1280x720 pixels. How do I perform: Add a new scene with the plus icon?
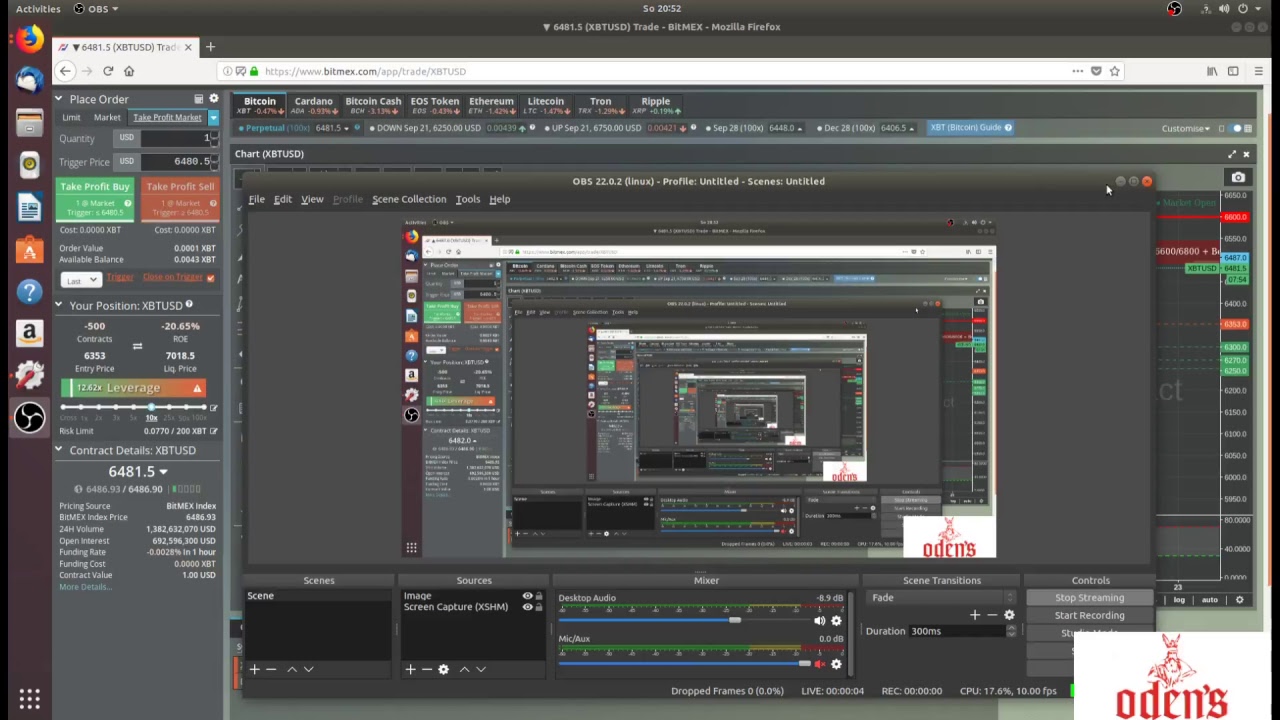pyautogui.click(x=254, y=669)
